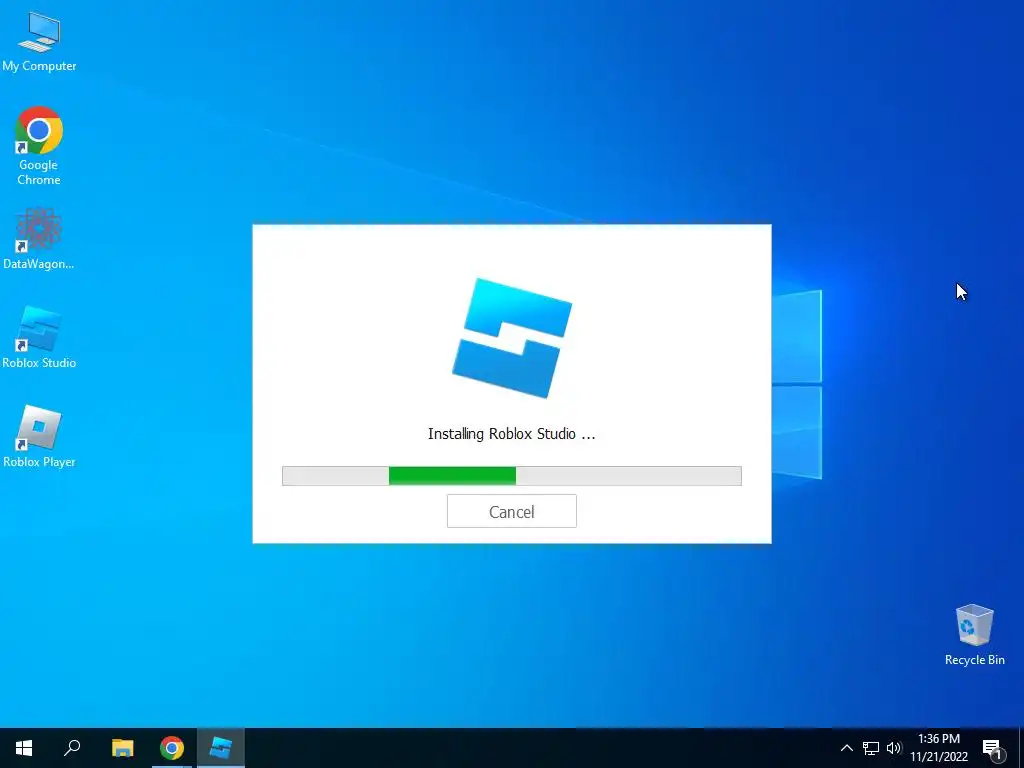Image resolution: width=1024 pixels, height=768 pixels.
Task: Open the Windows Start menu
Action: point(24,748)
